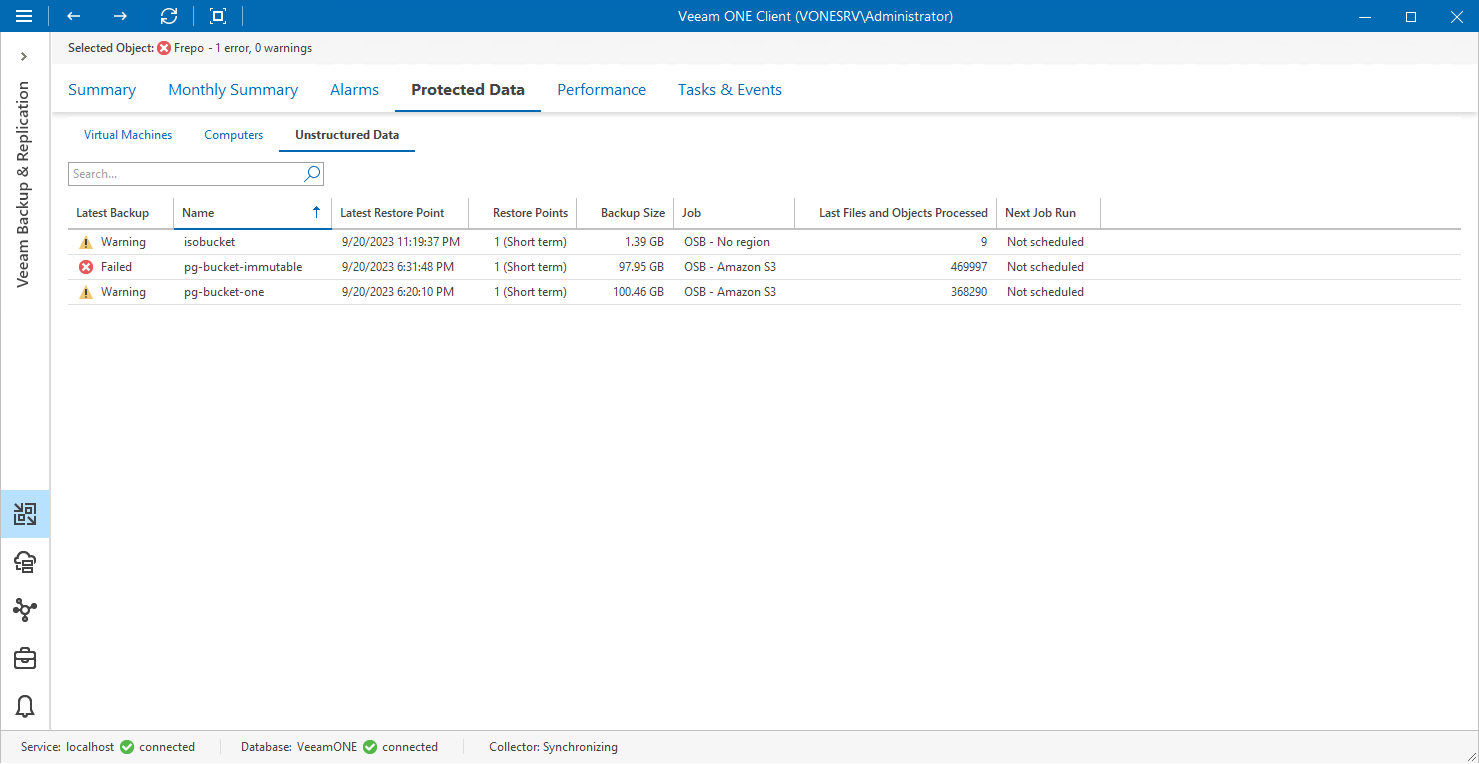Select the isobucket row name
This screenshot has height=764, width=1479.
(x=210, y=242)
